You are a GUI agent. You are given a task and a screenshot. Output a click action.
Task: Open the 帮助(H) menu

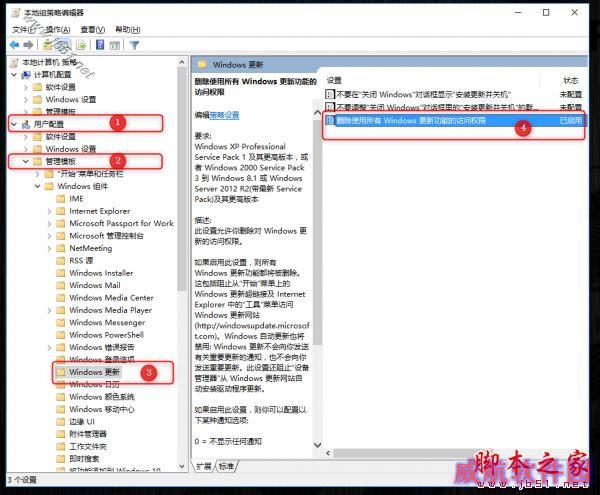point(128,30)
